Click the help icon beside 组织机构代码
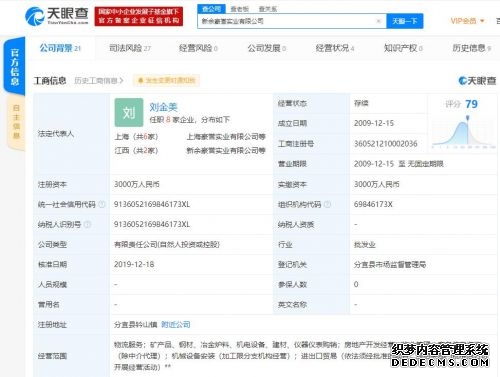This screenshot has width=500, height=377. pyautogui.click(x=327, y=204)
